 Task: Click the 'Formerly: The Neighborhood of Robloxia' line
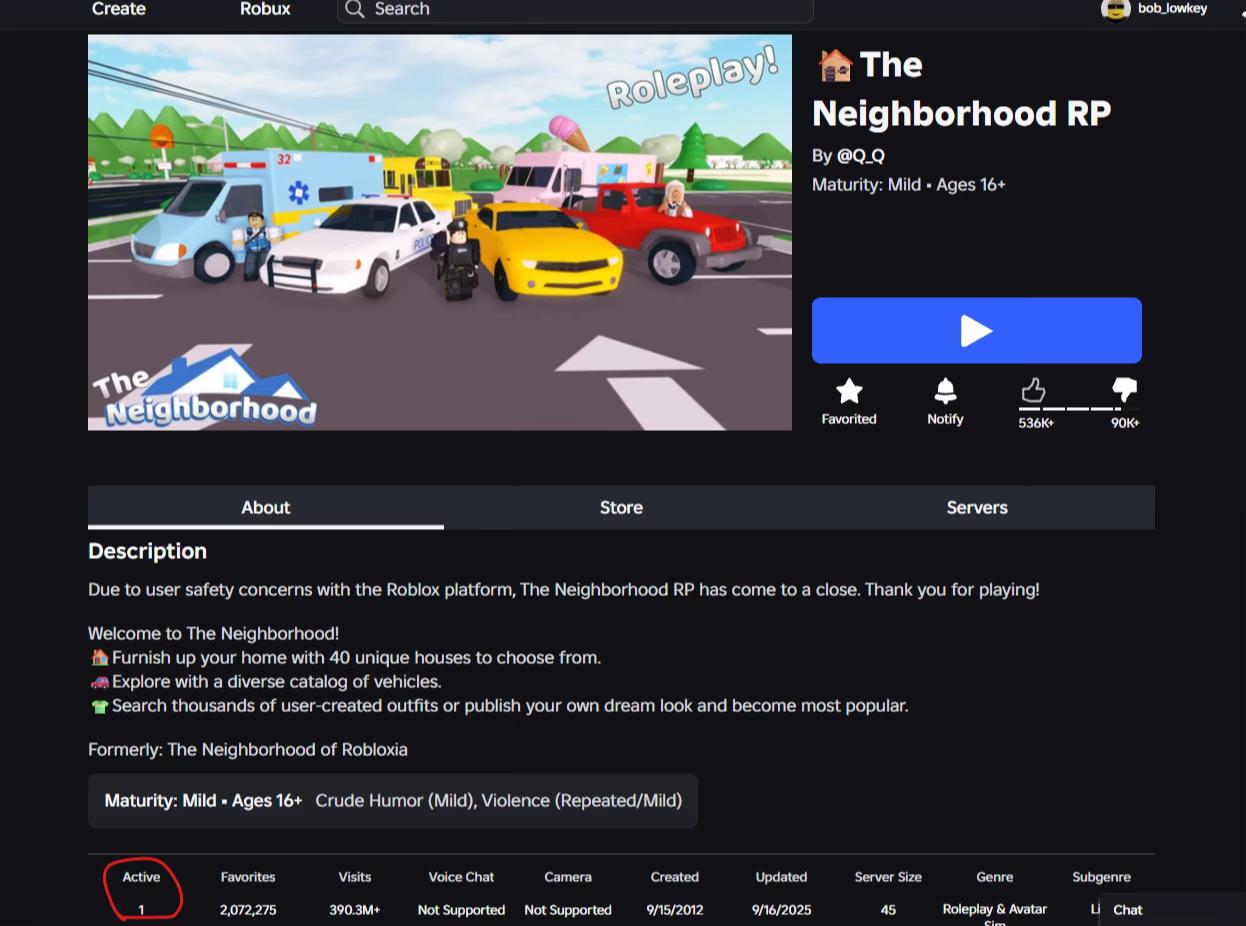point(248,749)
